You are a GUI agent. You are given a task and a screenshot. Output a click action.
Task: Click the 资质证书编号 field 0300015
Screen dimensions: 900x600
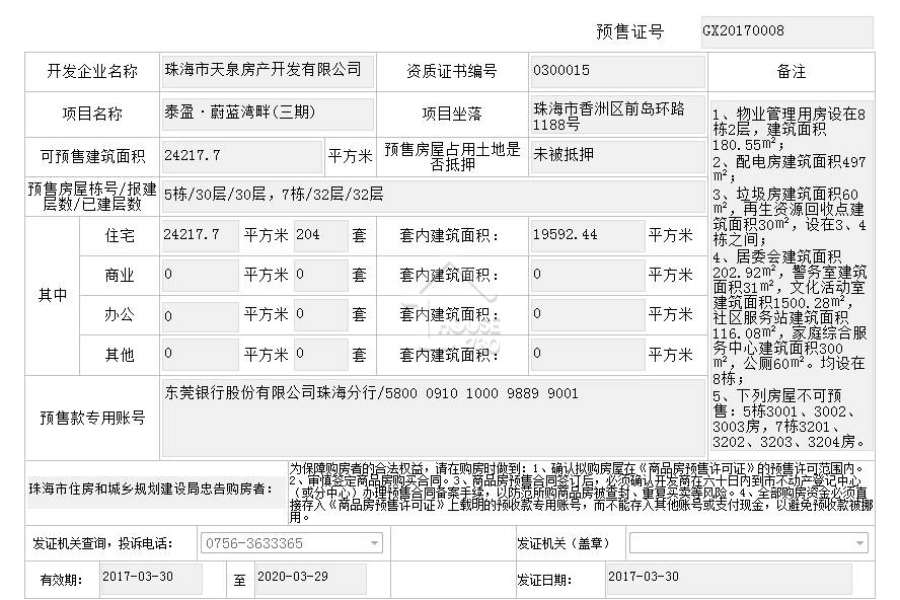(x=618, y=71)
